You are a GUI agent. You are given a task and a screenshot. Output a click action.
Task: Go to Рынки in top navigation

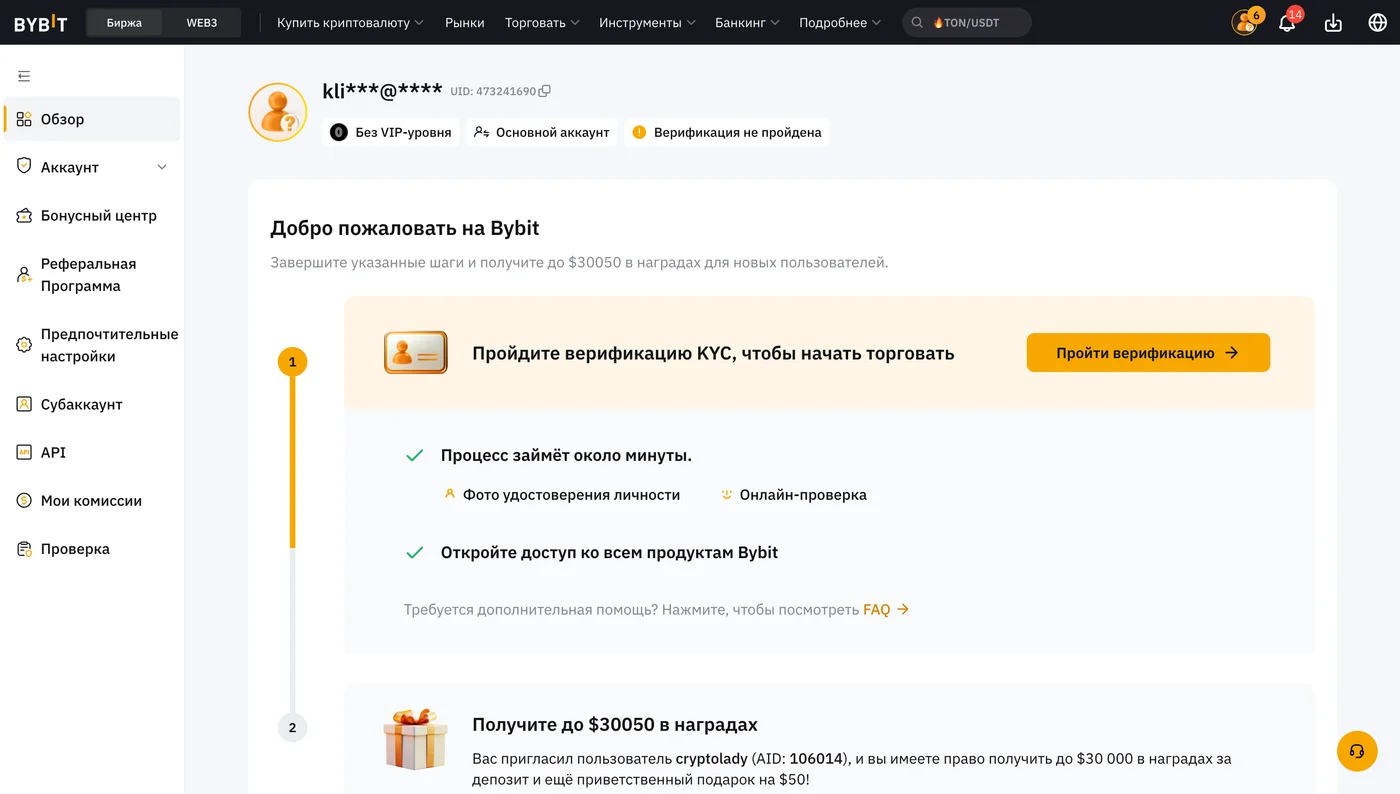[x=464, y=23]
